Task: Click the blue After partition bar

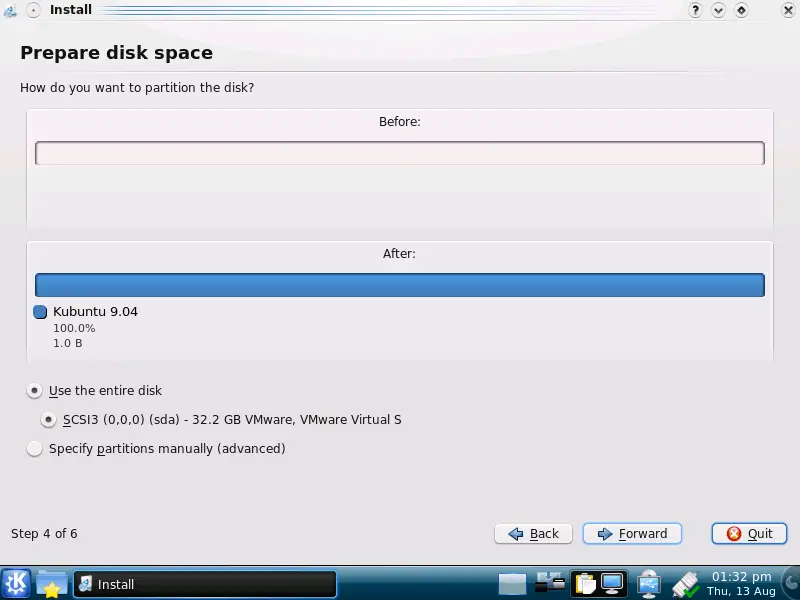Action: click(400, 285)
